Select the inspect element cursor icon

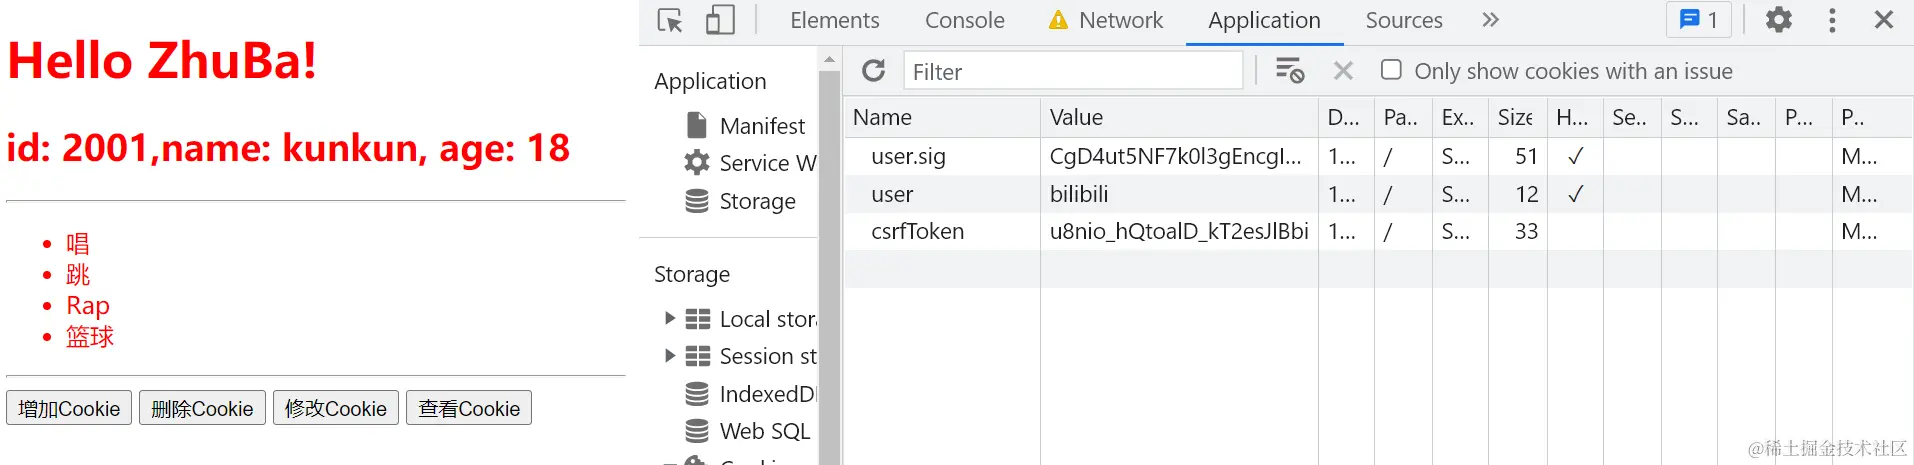click(x=670, y=20)
